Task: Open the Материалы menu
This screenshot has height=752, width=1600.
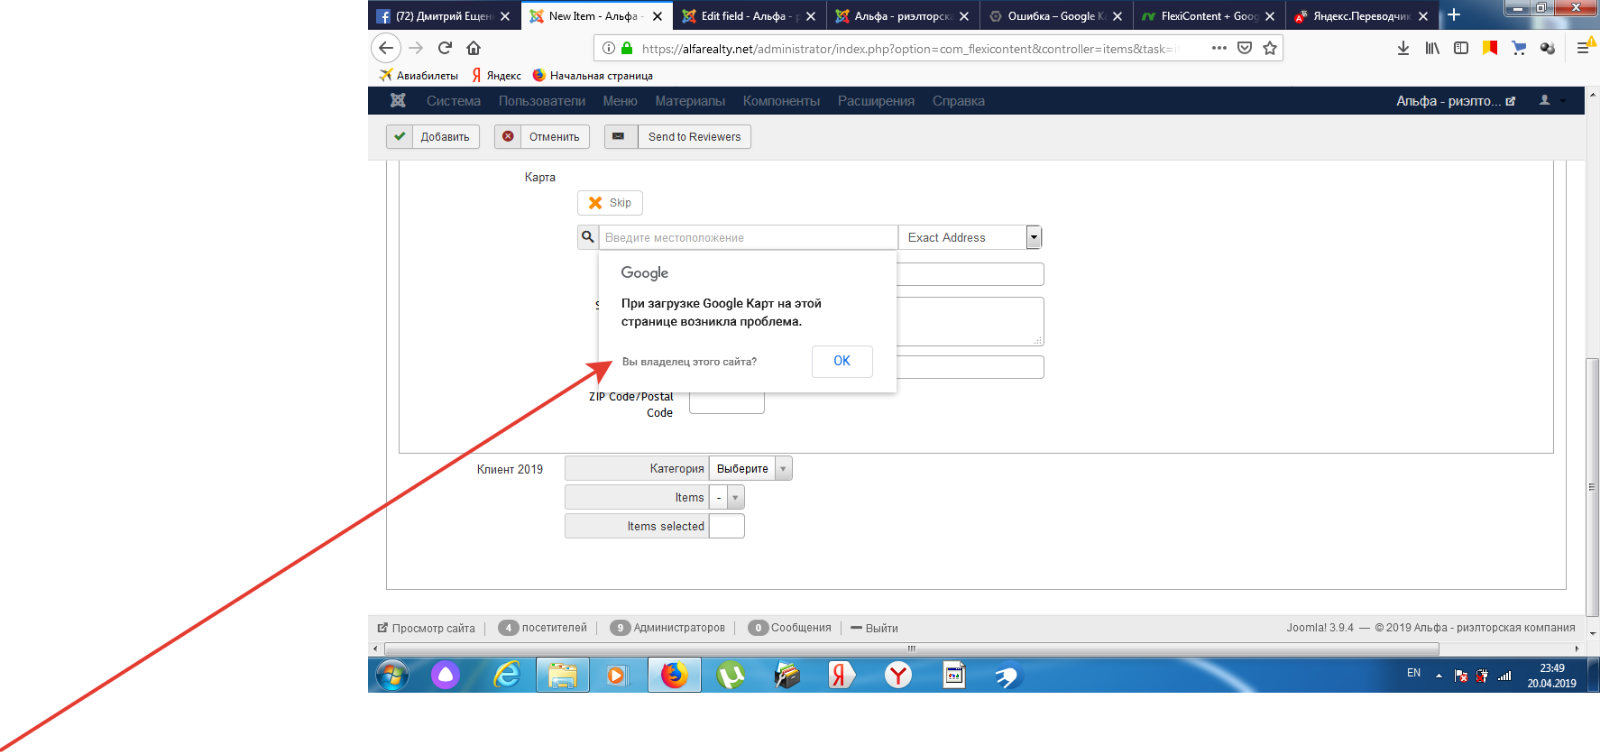Action: point(690,101)
